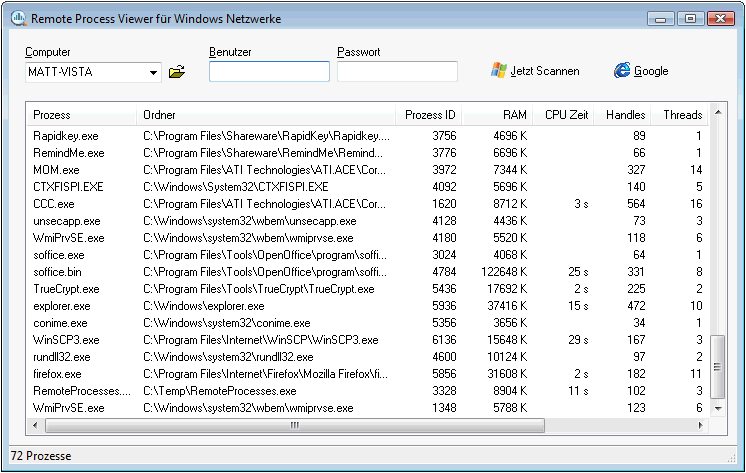Select the Rapidkey.exe process row

pos(368,136)
